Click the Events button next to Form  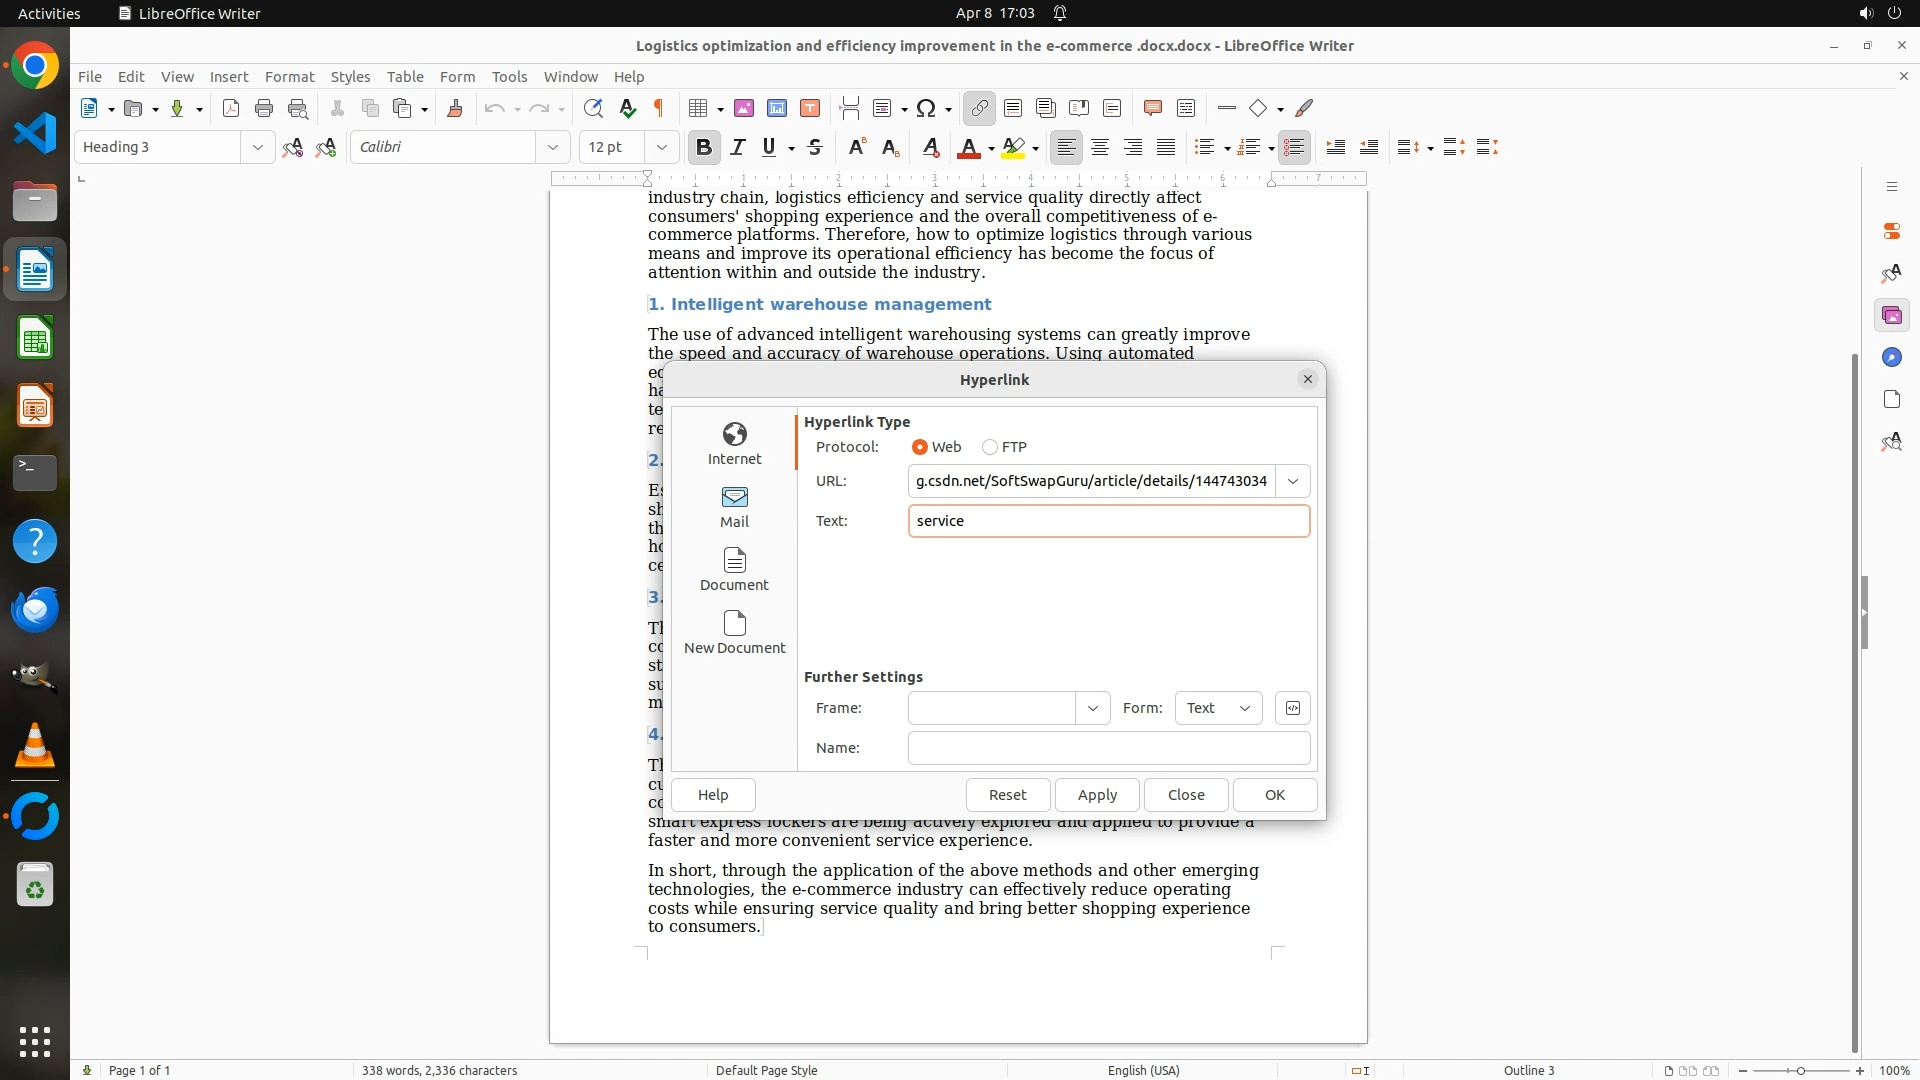pyautogui.click(x=1292, y=708)
